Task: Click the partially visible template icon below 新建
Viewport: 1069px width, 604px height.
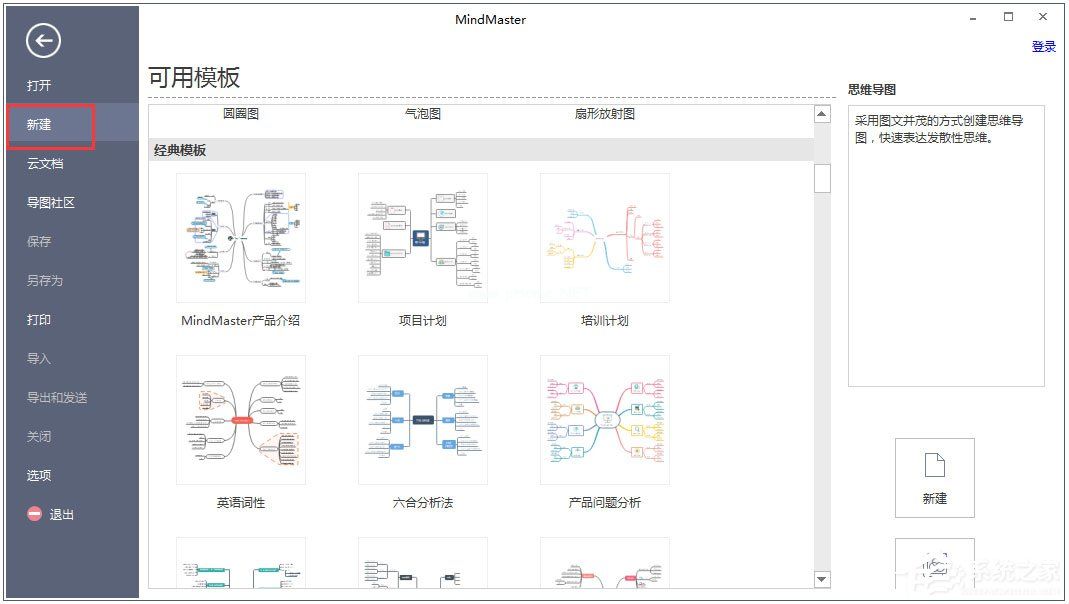Action: click(x=934, y=565)
